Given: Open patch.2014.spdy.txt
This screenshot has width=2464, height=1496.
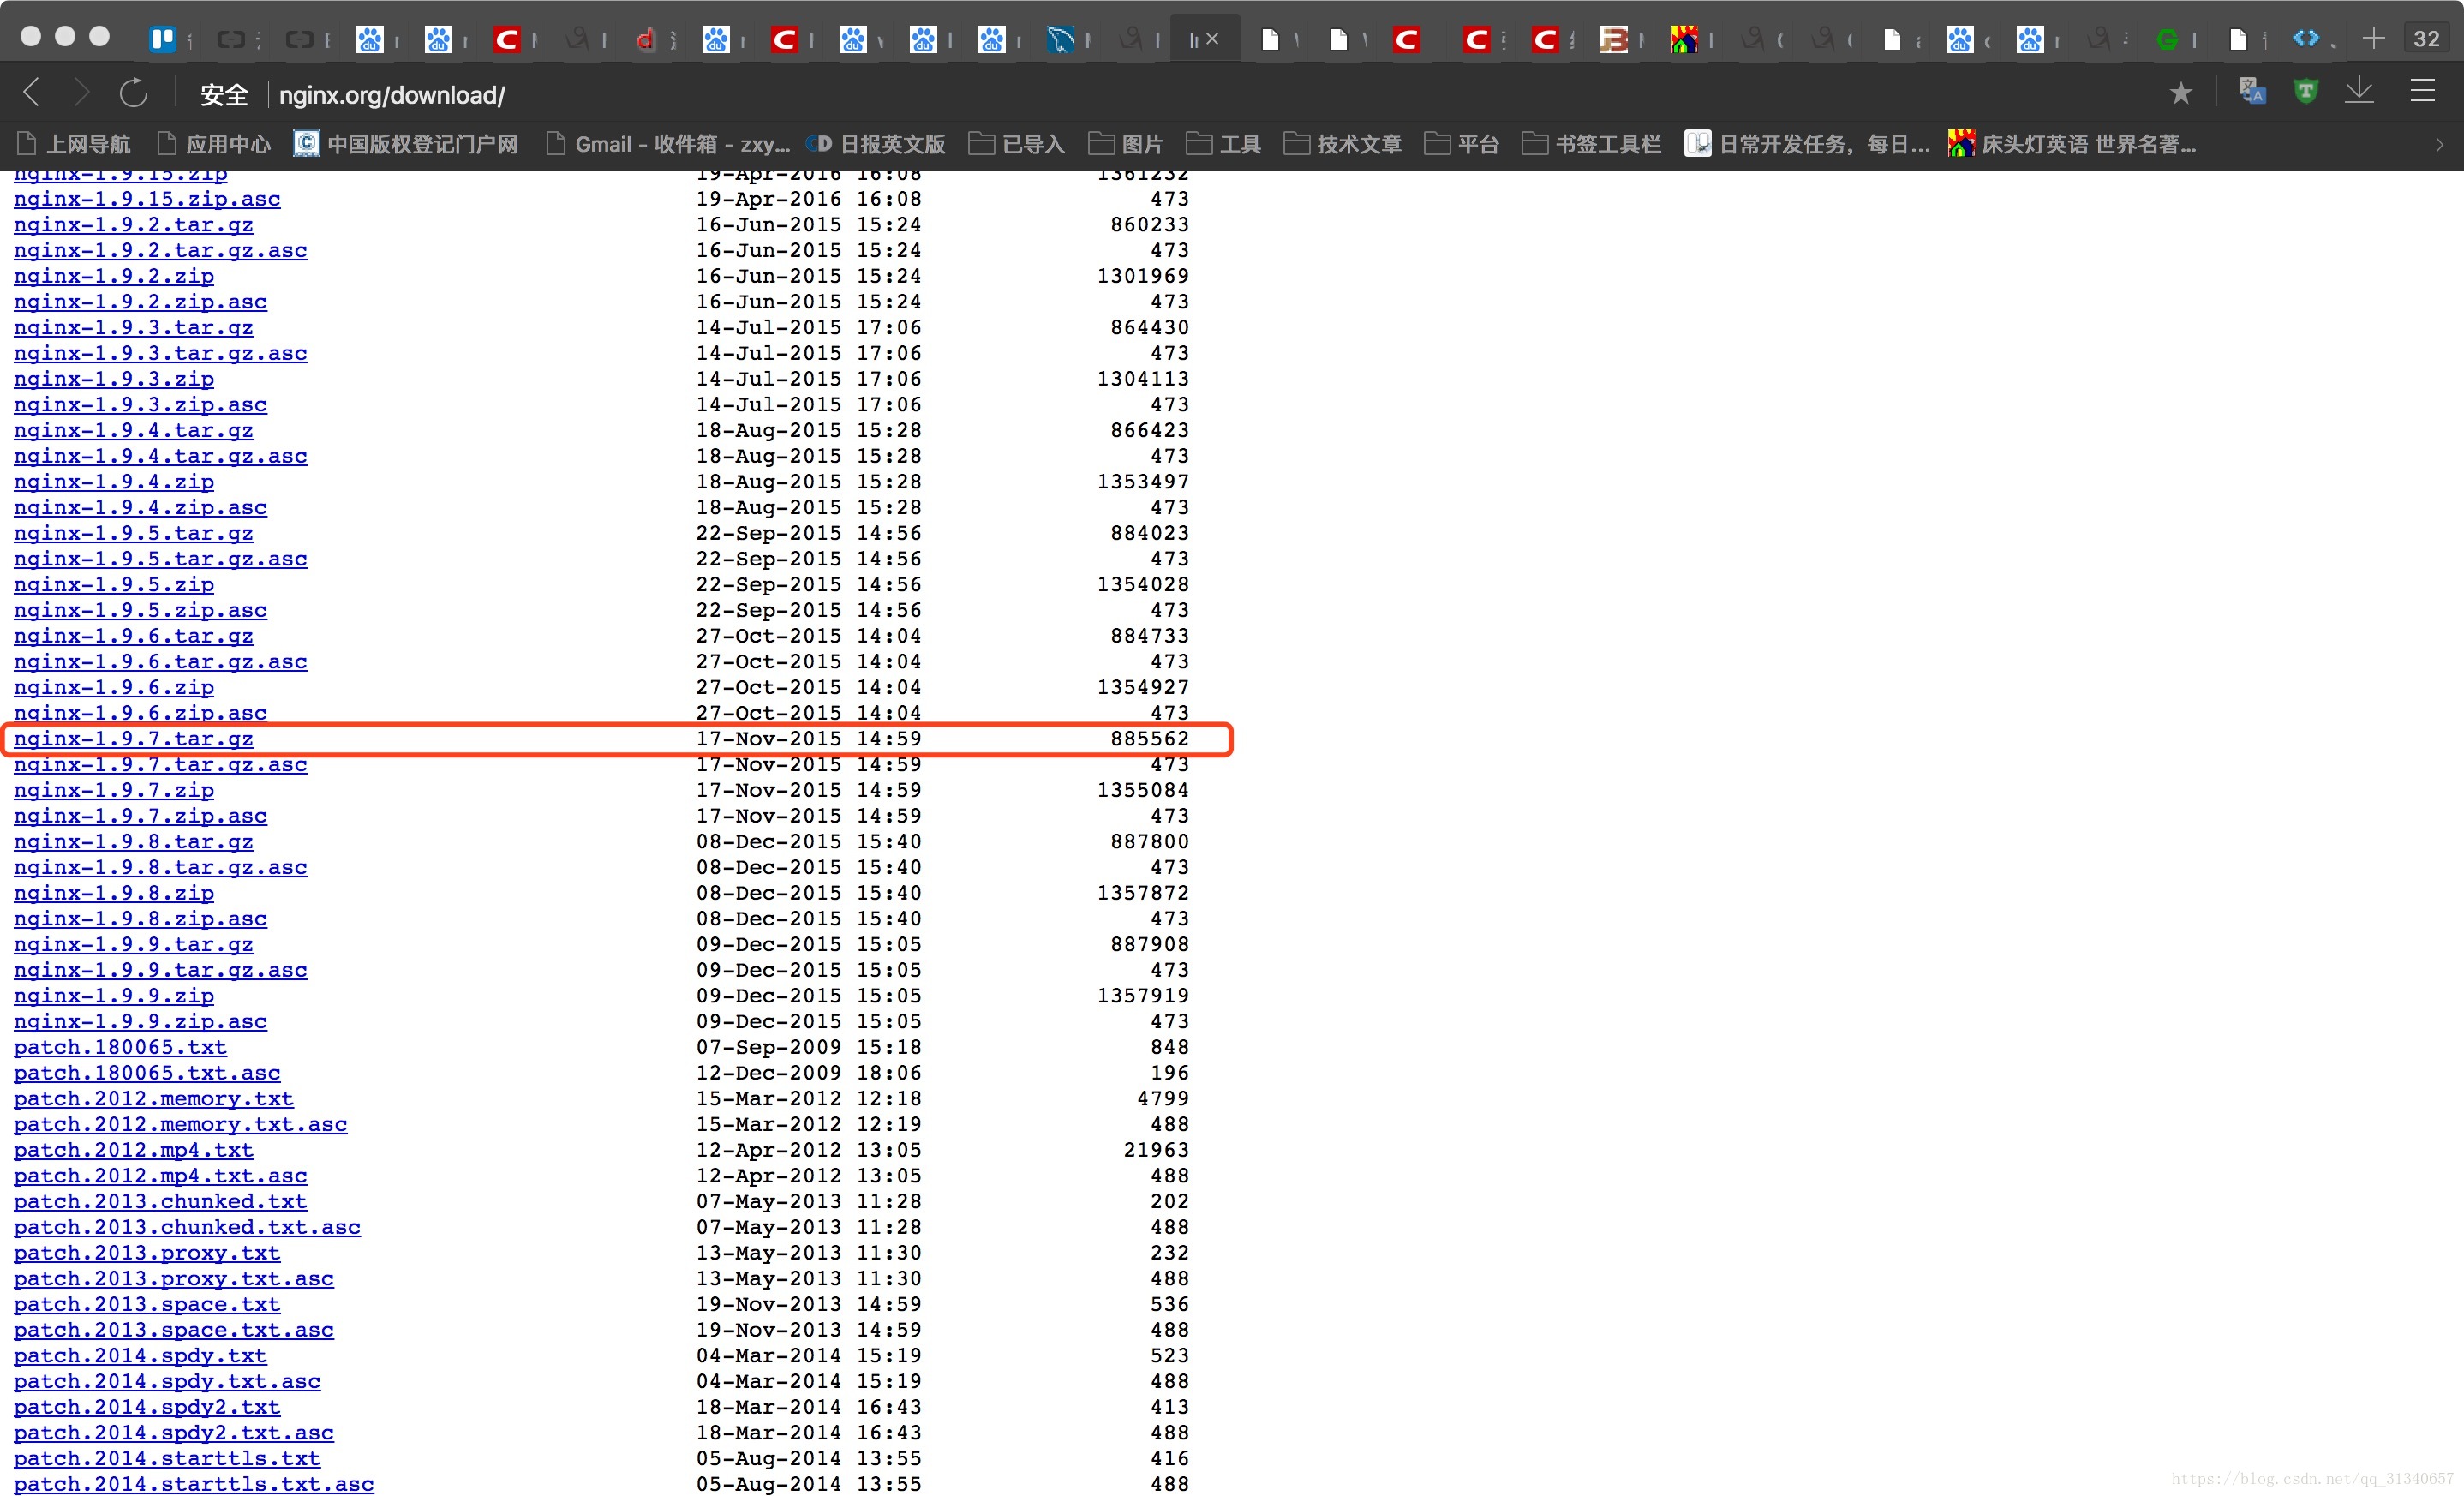Looking at the screenshot, I should pos(140,1356).
